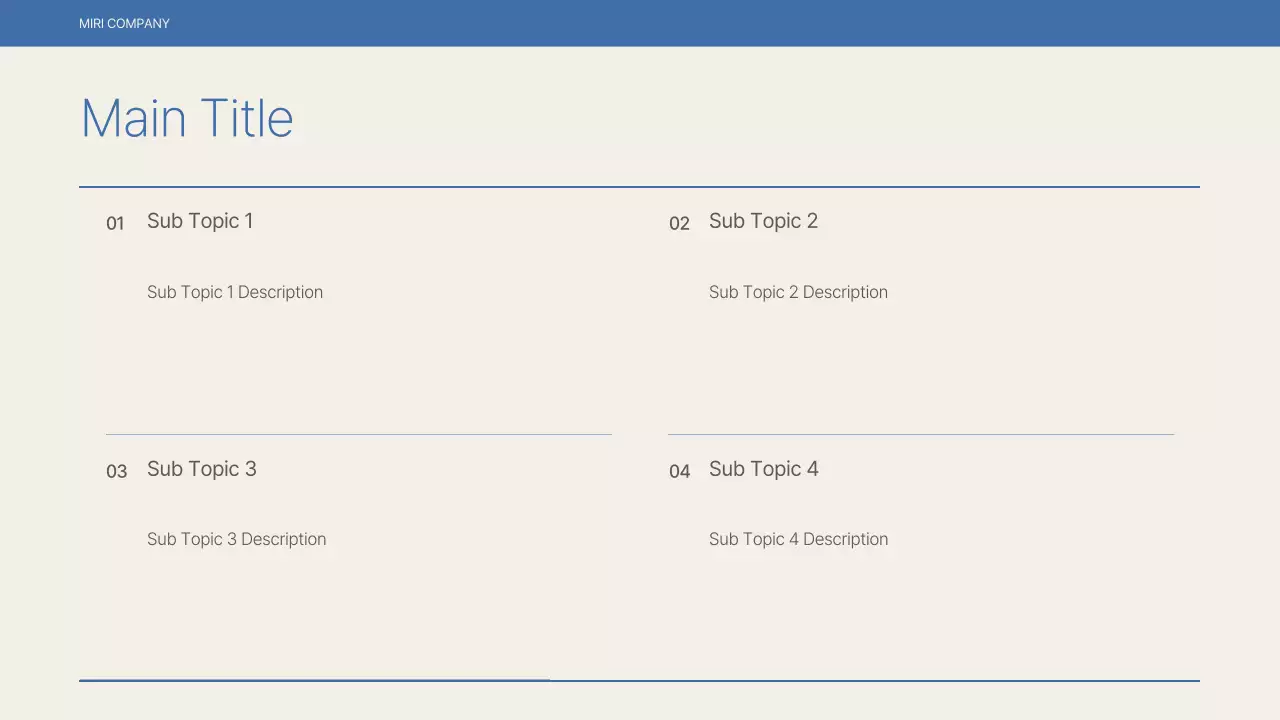Select the Sub Topic 1 heading

click(x=200, y=221)
